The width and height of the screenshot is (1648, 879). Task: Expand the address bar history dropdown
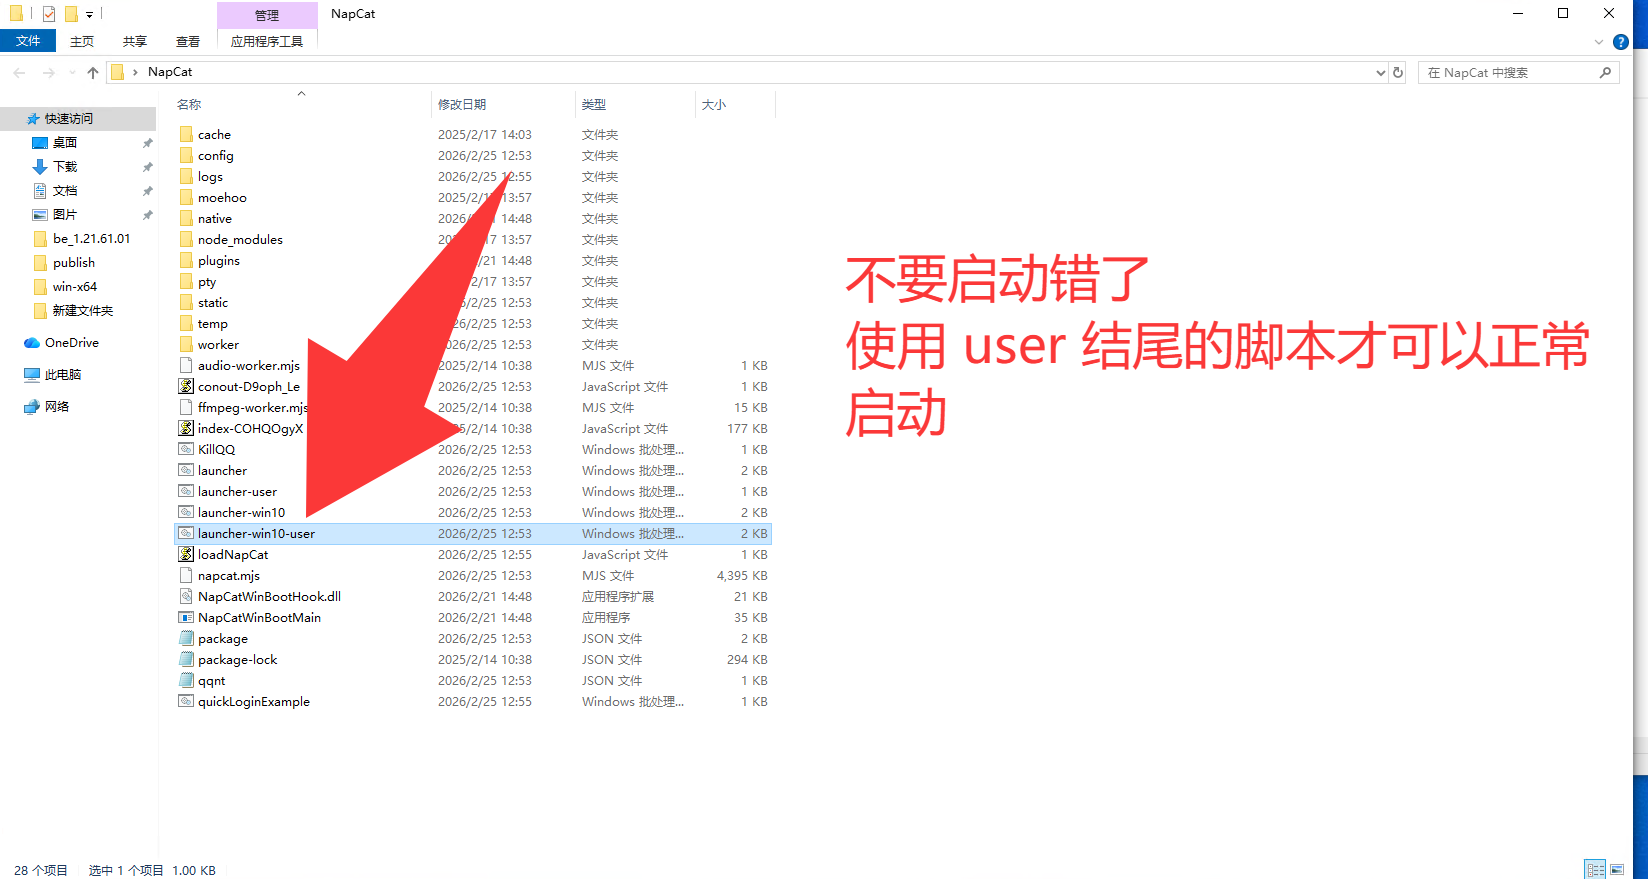[1381, 72]
